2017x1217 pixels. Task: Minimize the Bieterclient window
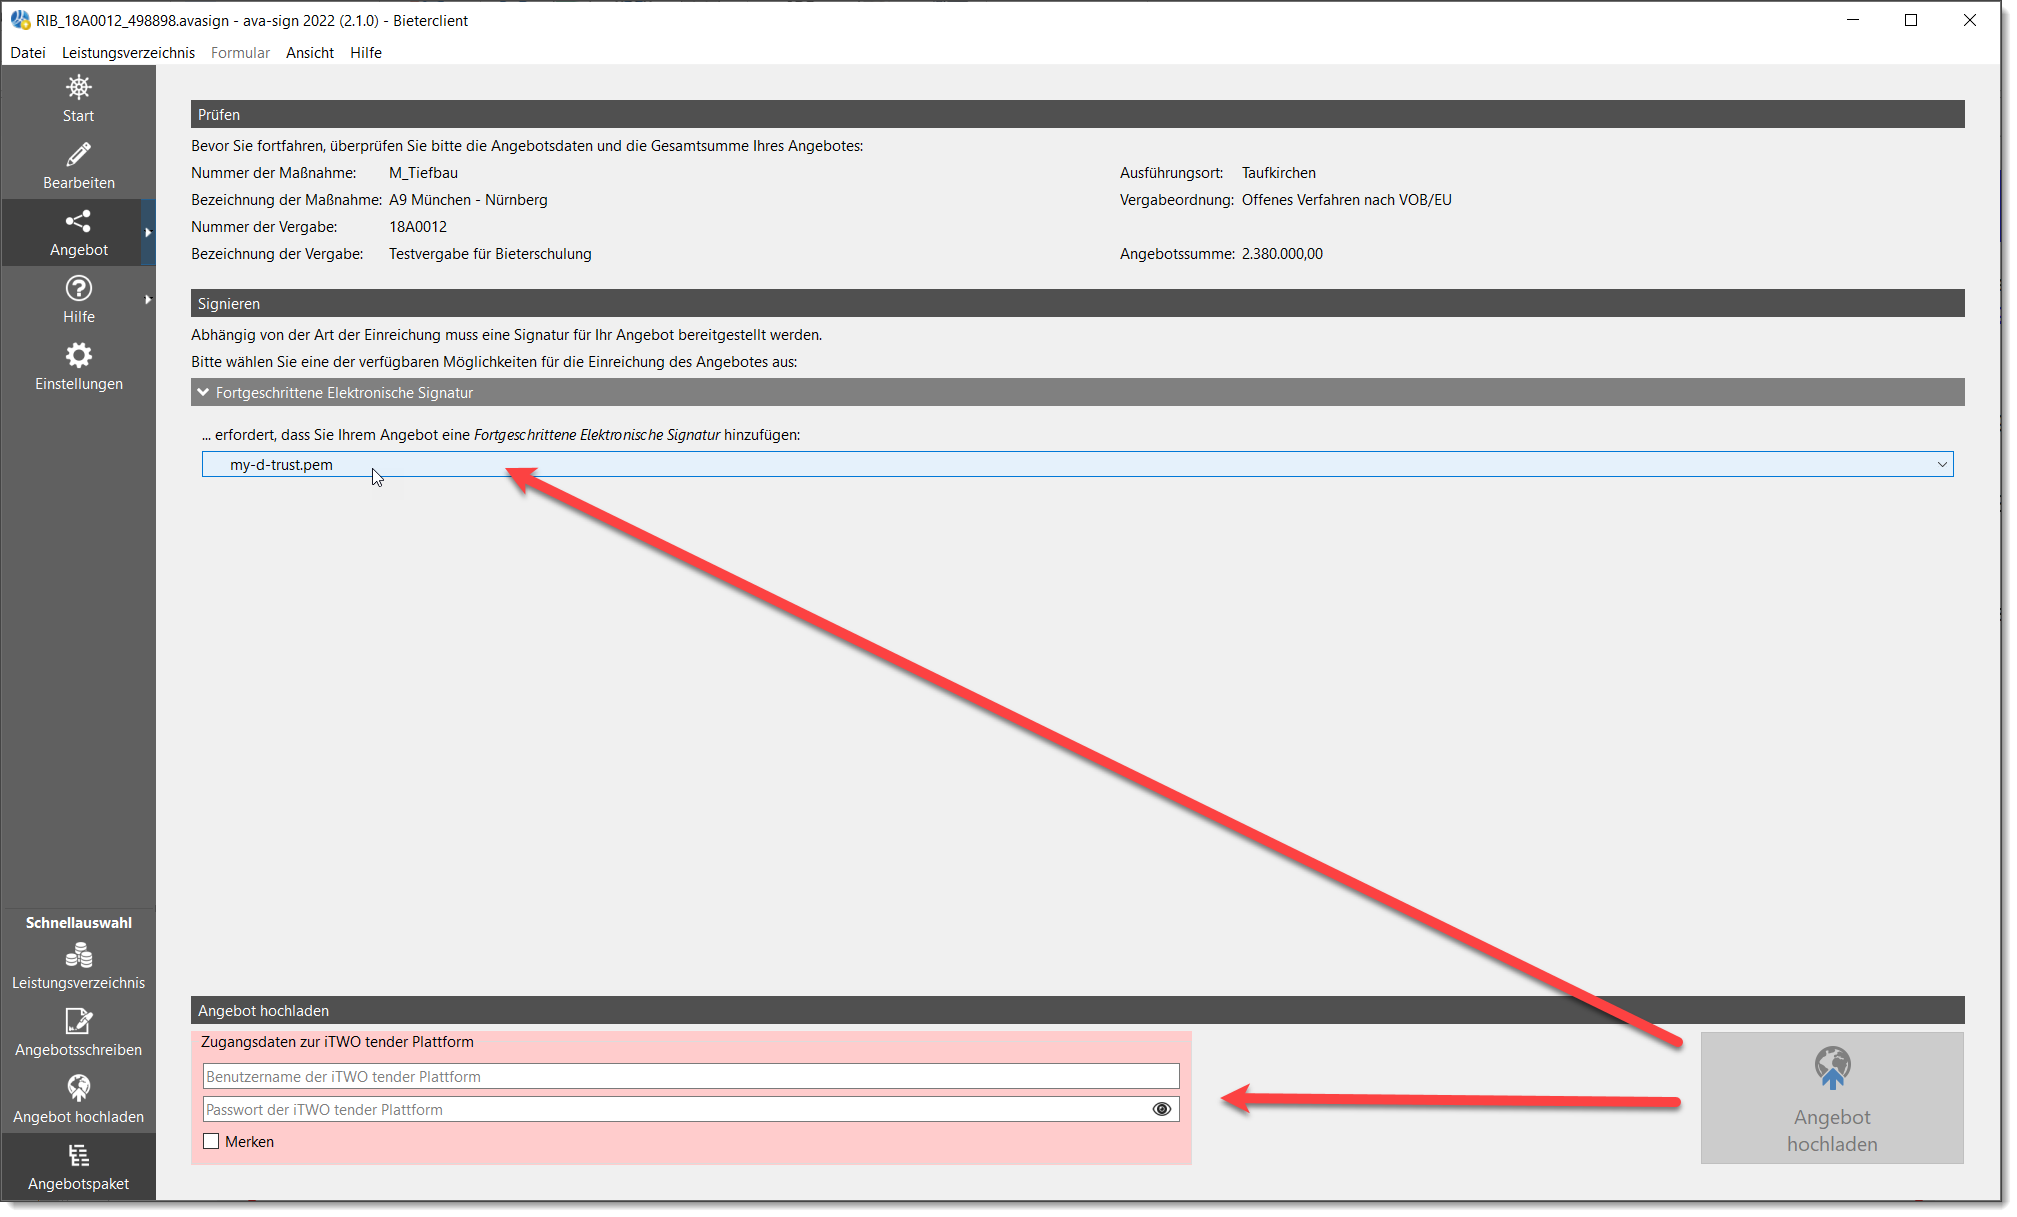1853,20
